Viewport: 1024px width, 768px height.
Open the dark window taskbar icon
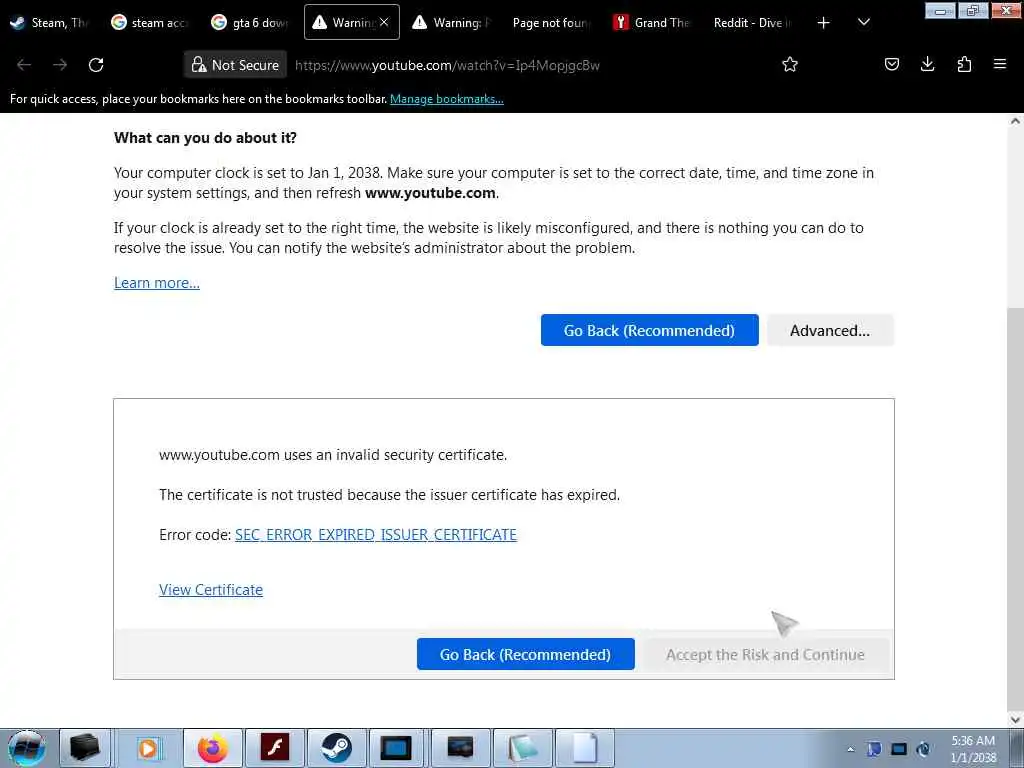[460, 748]
